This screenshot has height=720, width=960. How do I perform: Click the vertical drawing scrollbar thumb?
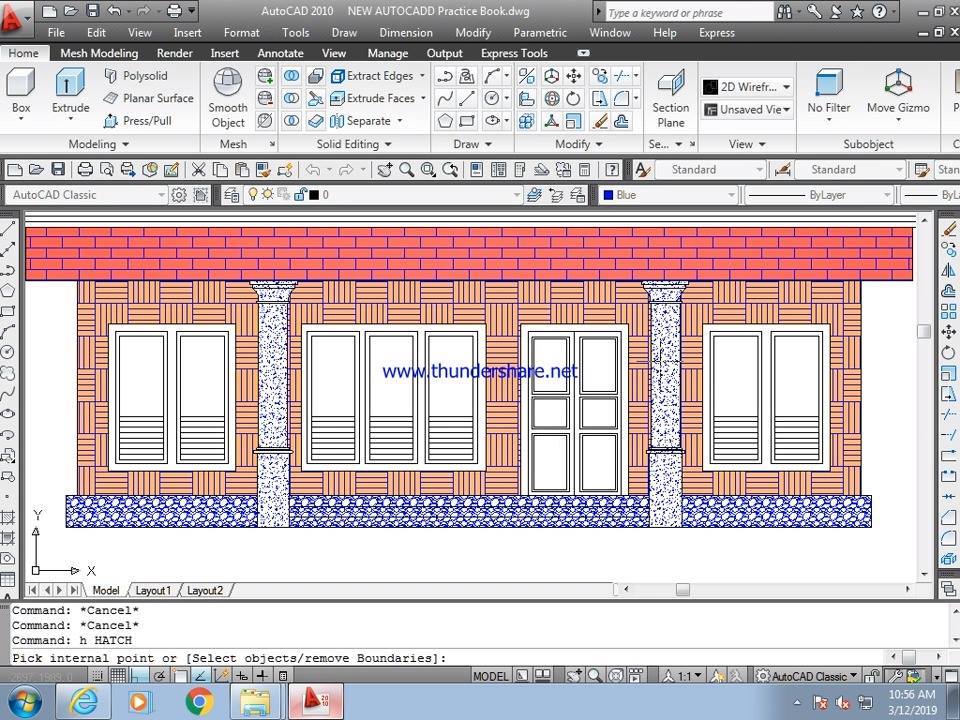point(924,331)
